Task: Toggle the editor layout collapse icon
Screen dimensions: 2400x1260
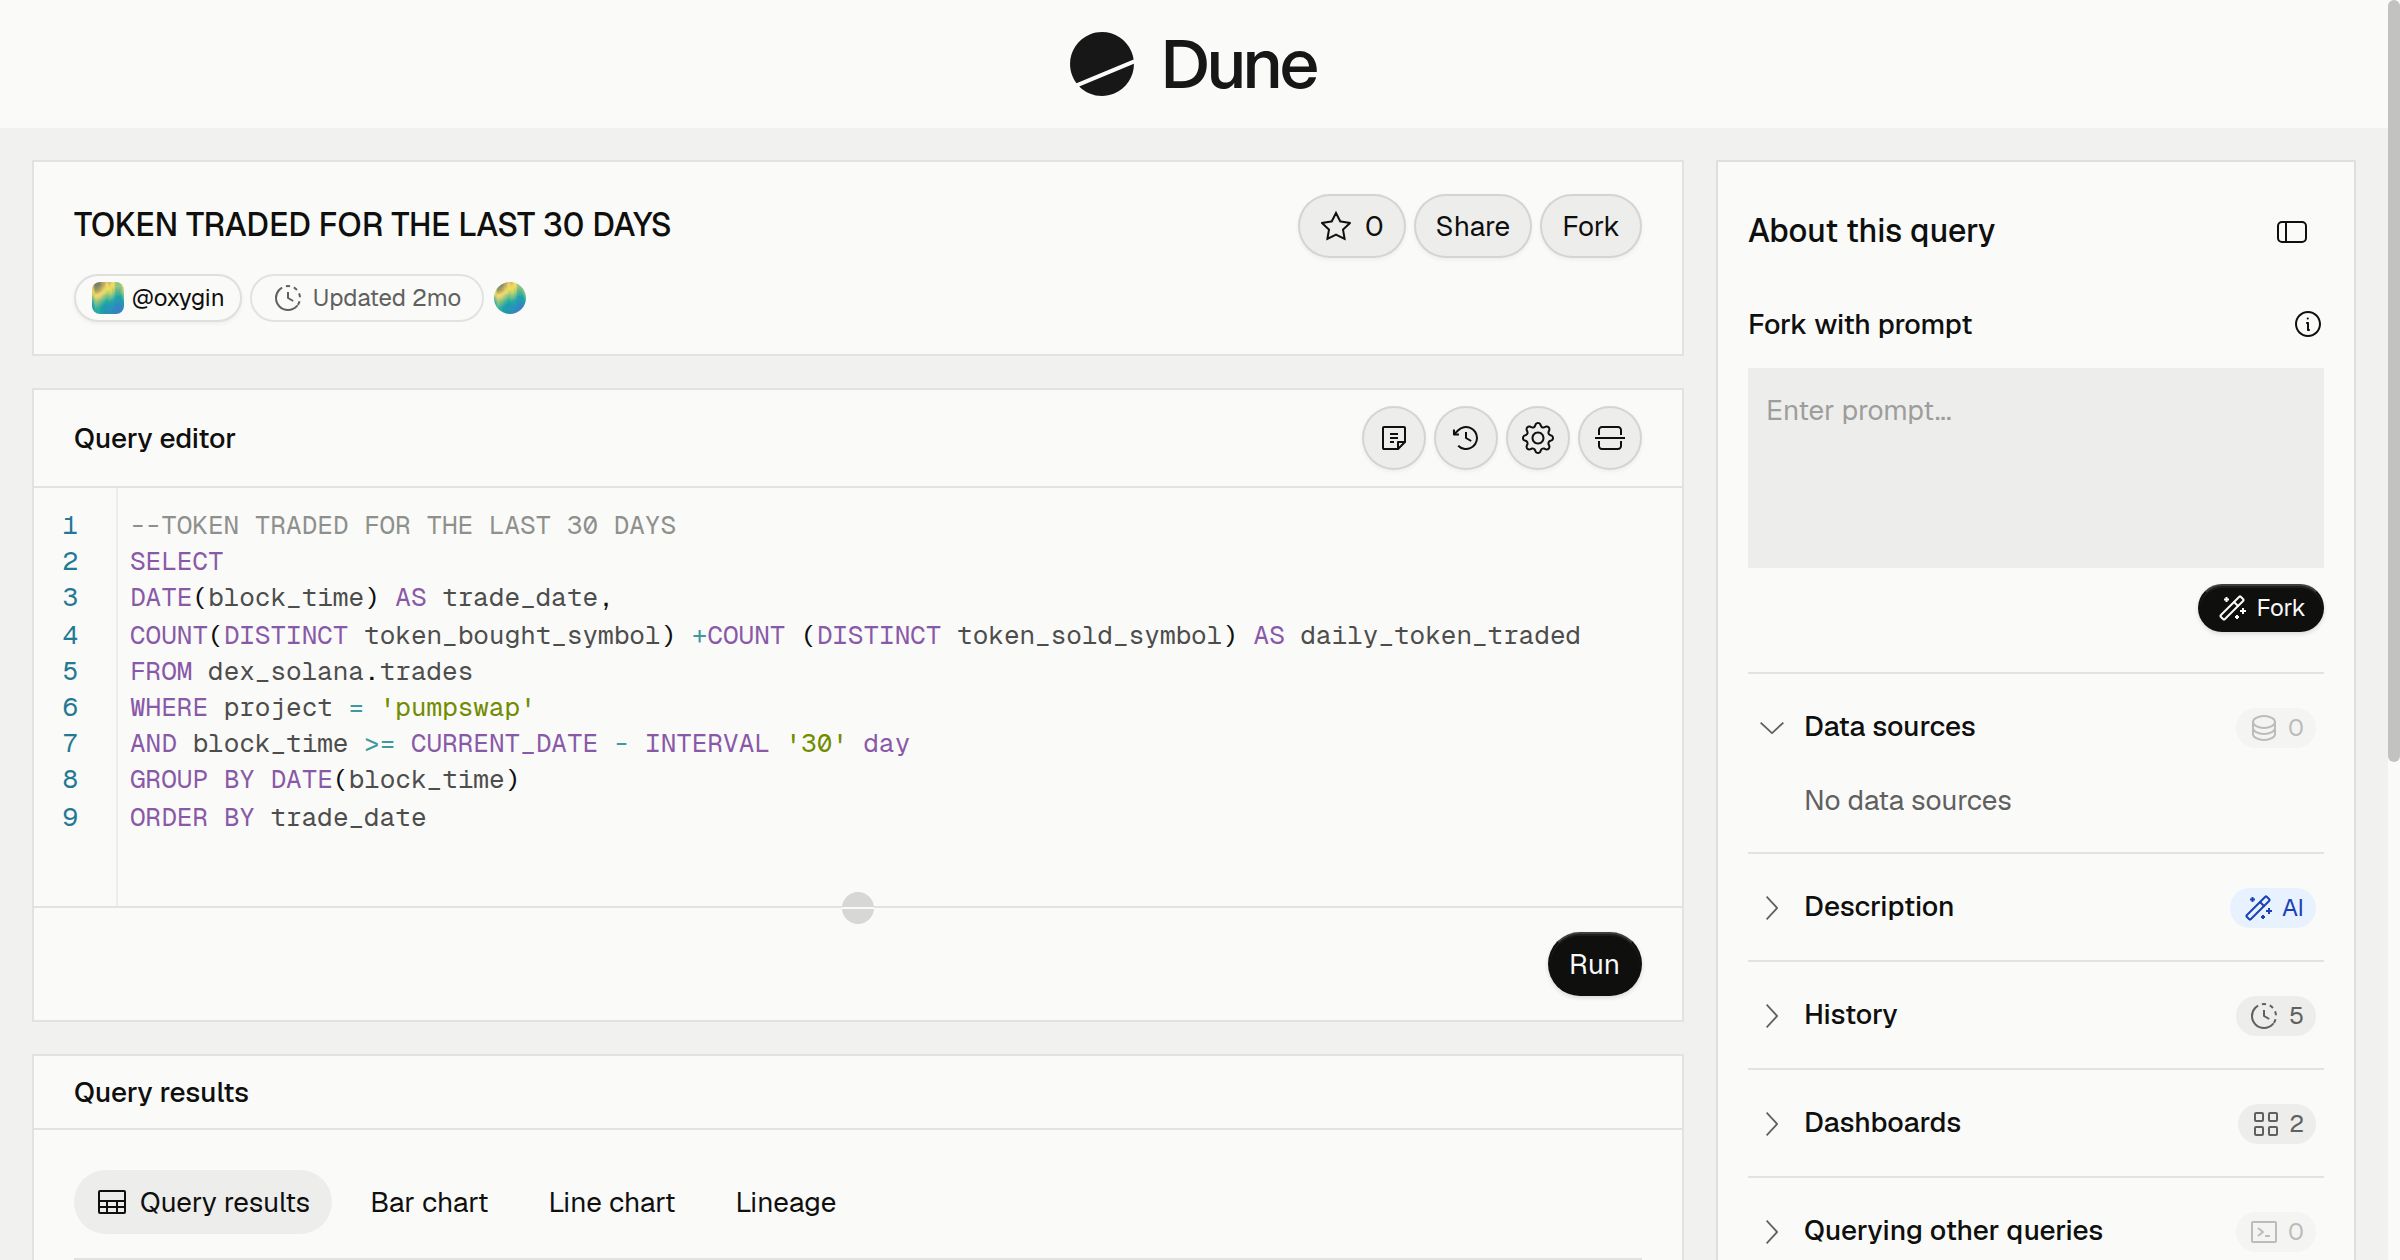Action: pos(1609,438)
